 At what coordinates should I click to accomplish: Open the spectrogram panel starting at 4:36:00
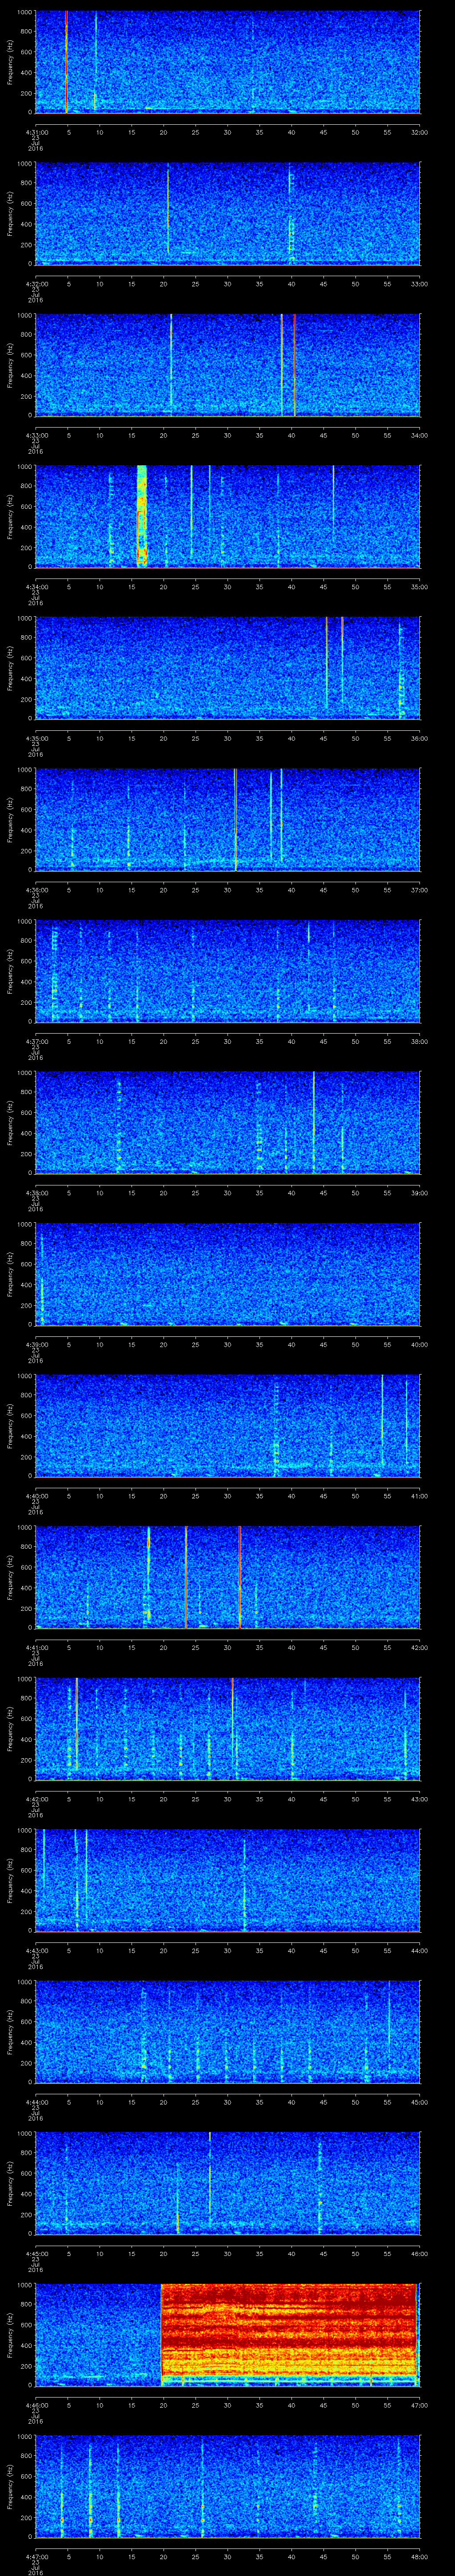227,819
